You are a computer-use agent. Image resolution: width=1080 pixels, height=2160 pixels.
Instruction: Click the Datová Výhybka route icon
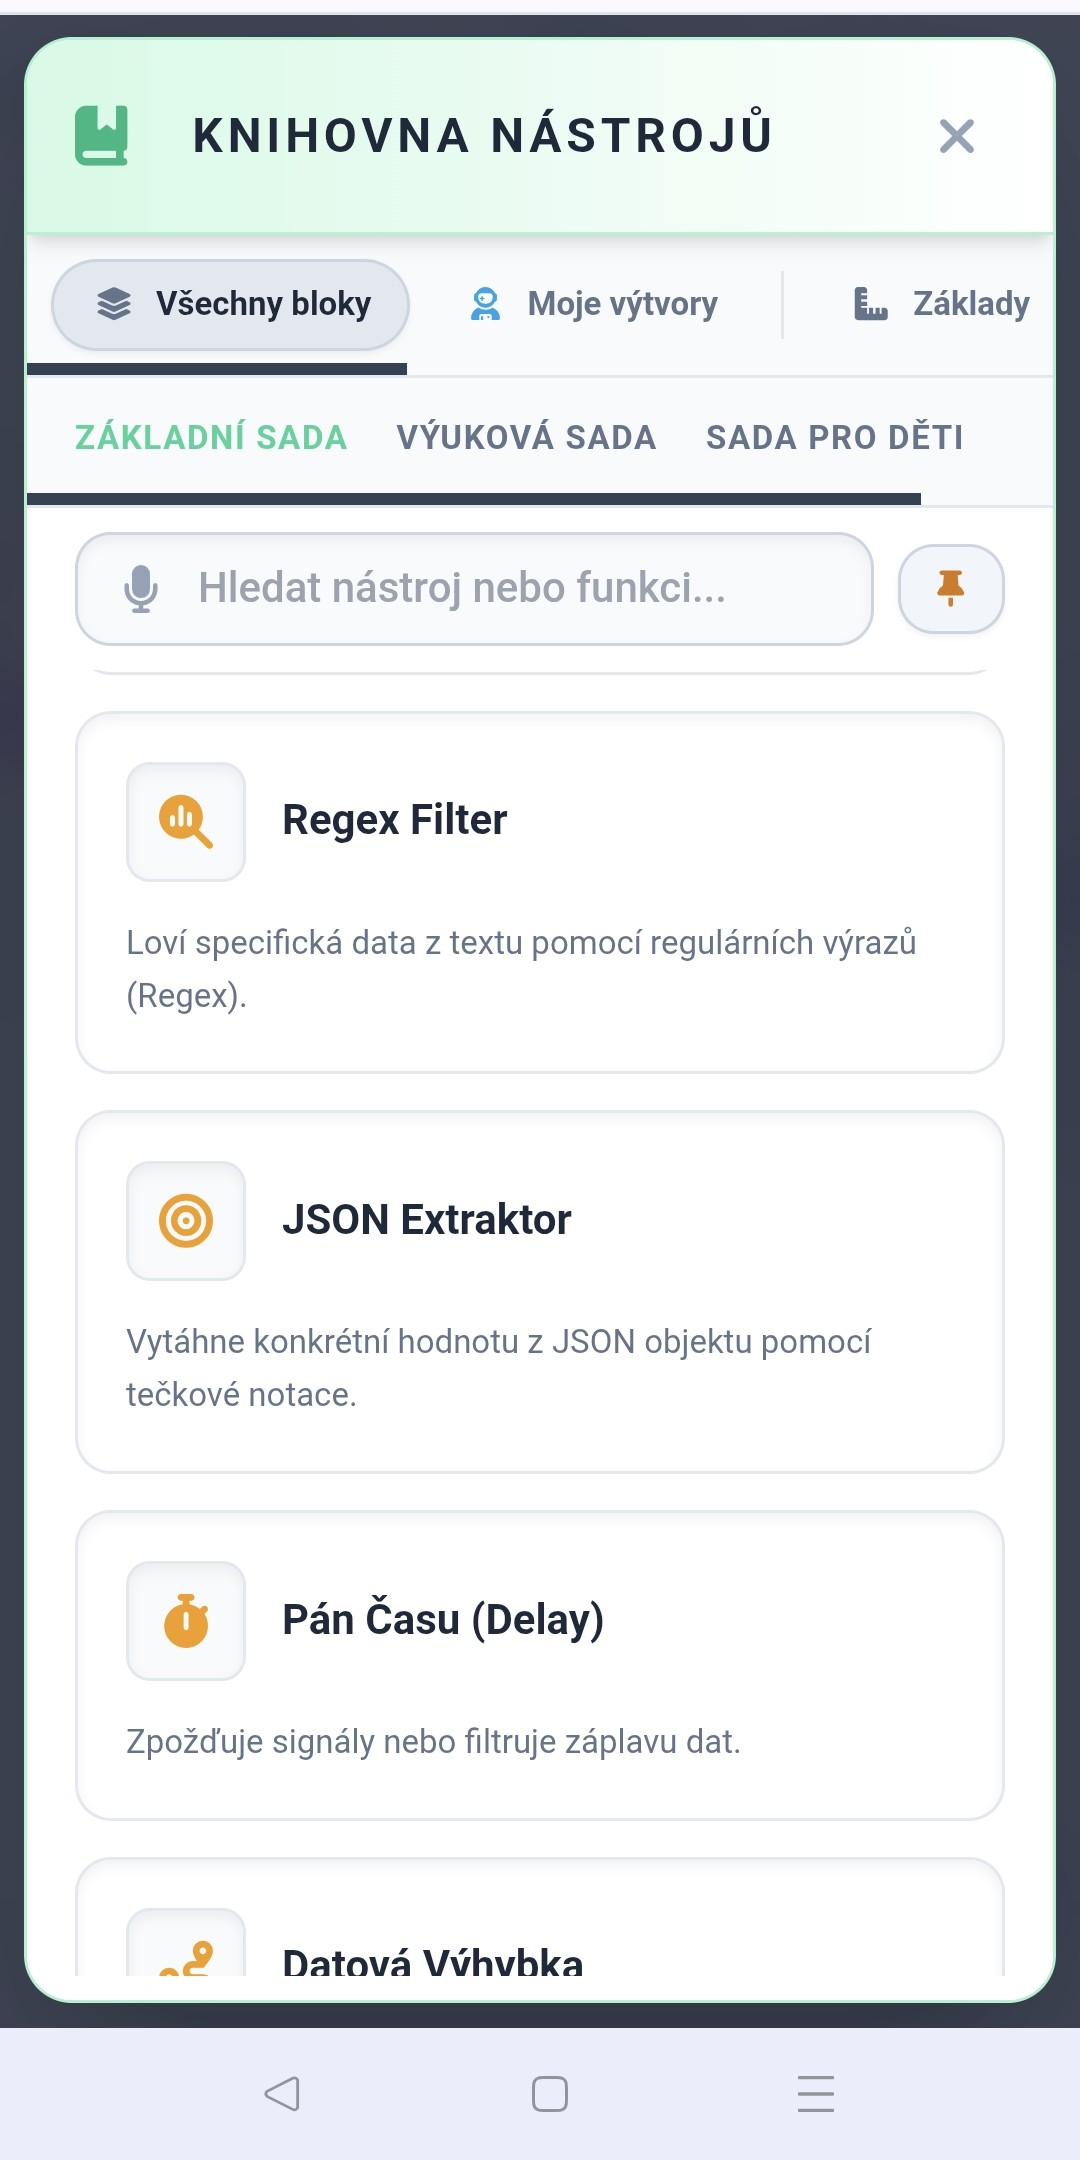click(x=186, y=1943)
